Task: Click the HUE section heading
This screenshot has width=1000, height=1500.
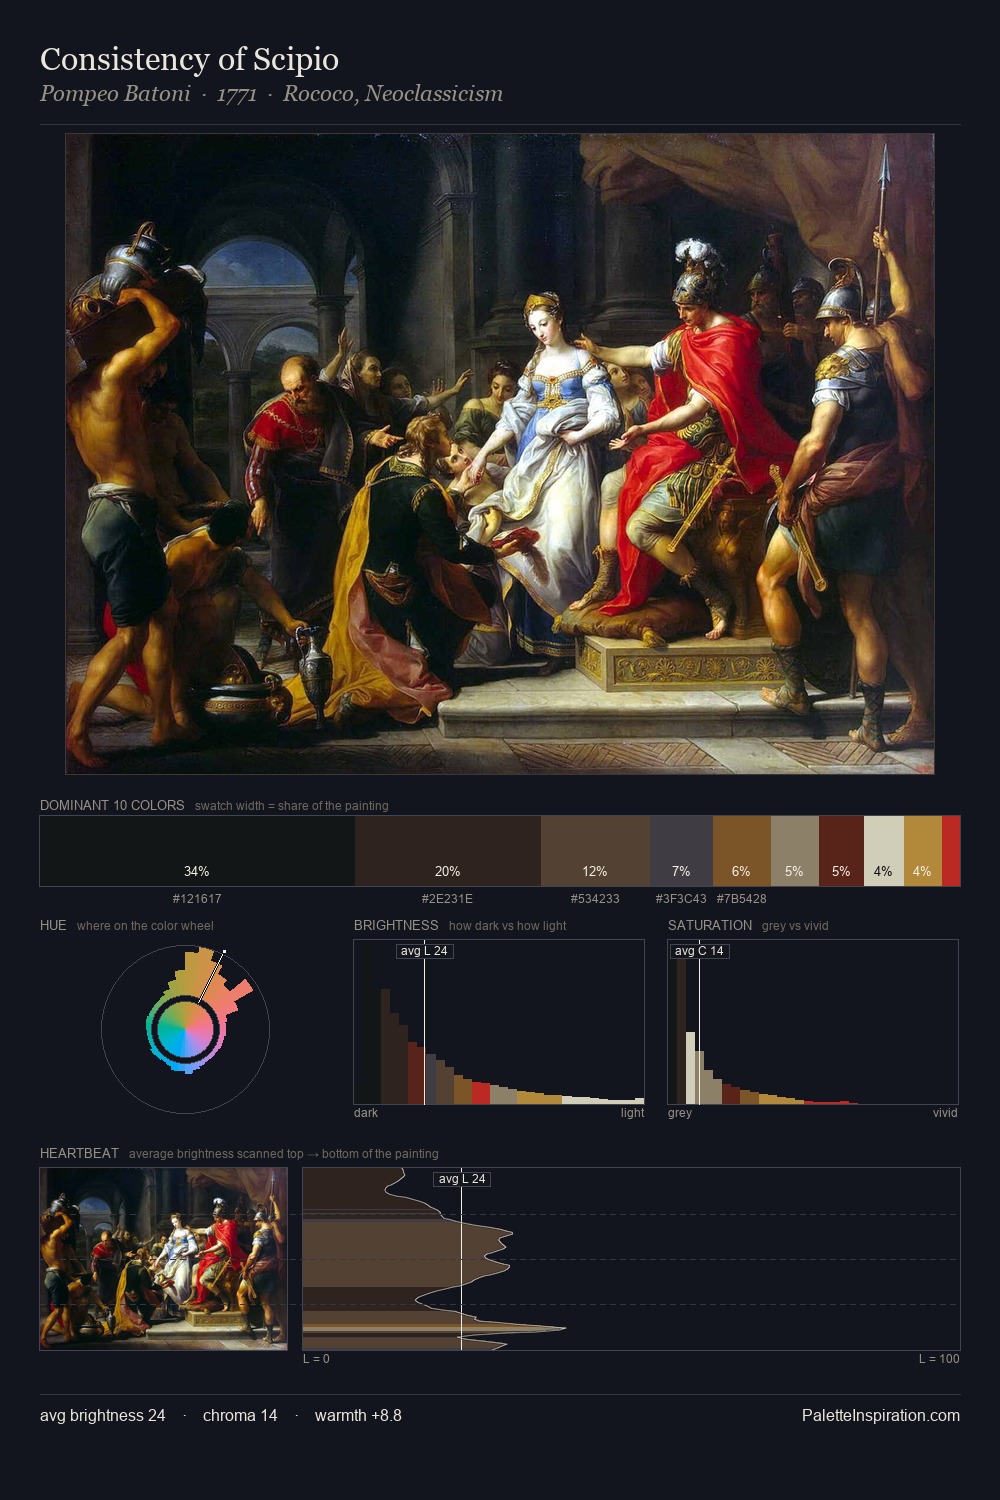Action: 53,925
